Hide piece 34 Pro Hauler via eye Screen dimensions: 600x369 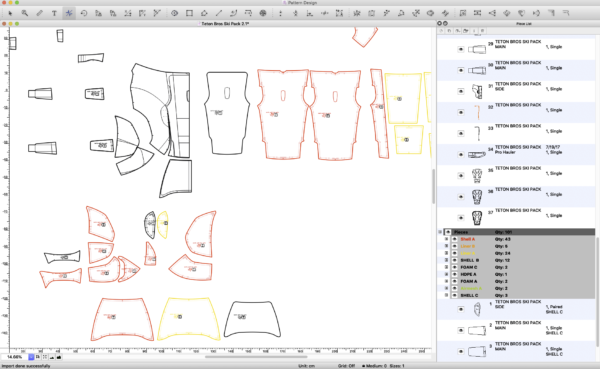(461, 155)
